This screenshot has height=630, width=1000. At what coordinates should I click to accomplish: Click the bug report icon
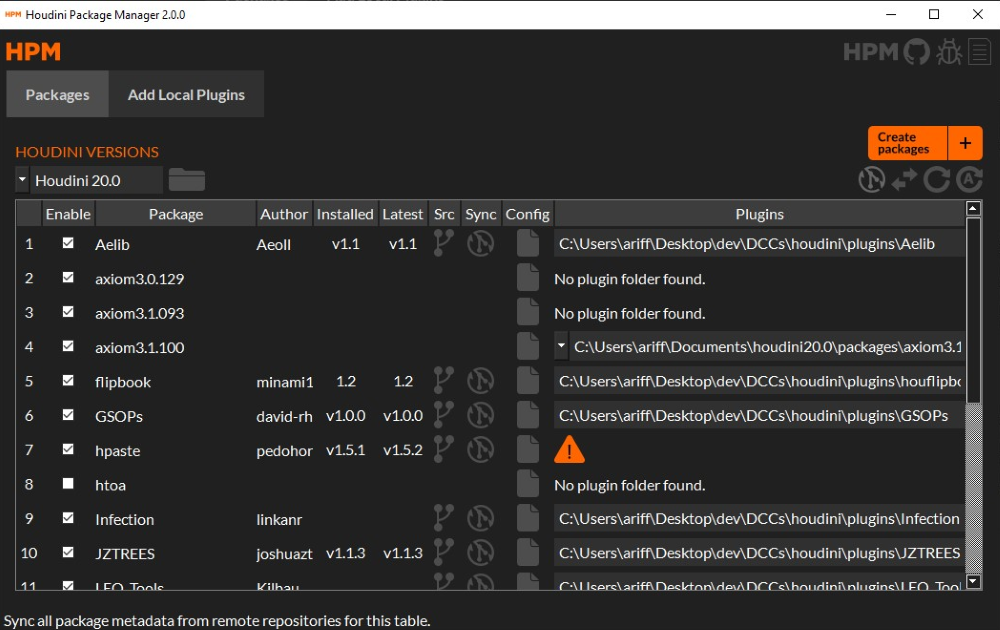pyautogui.click(x=948, y=51)
